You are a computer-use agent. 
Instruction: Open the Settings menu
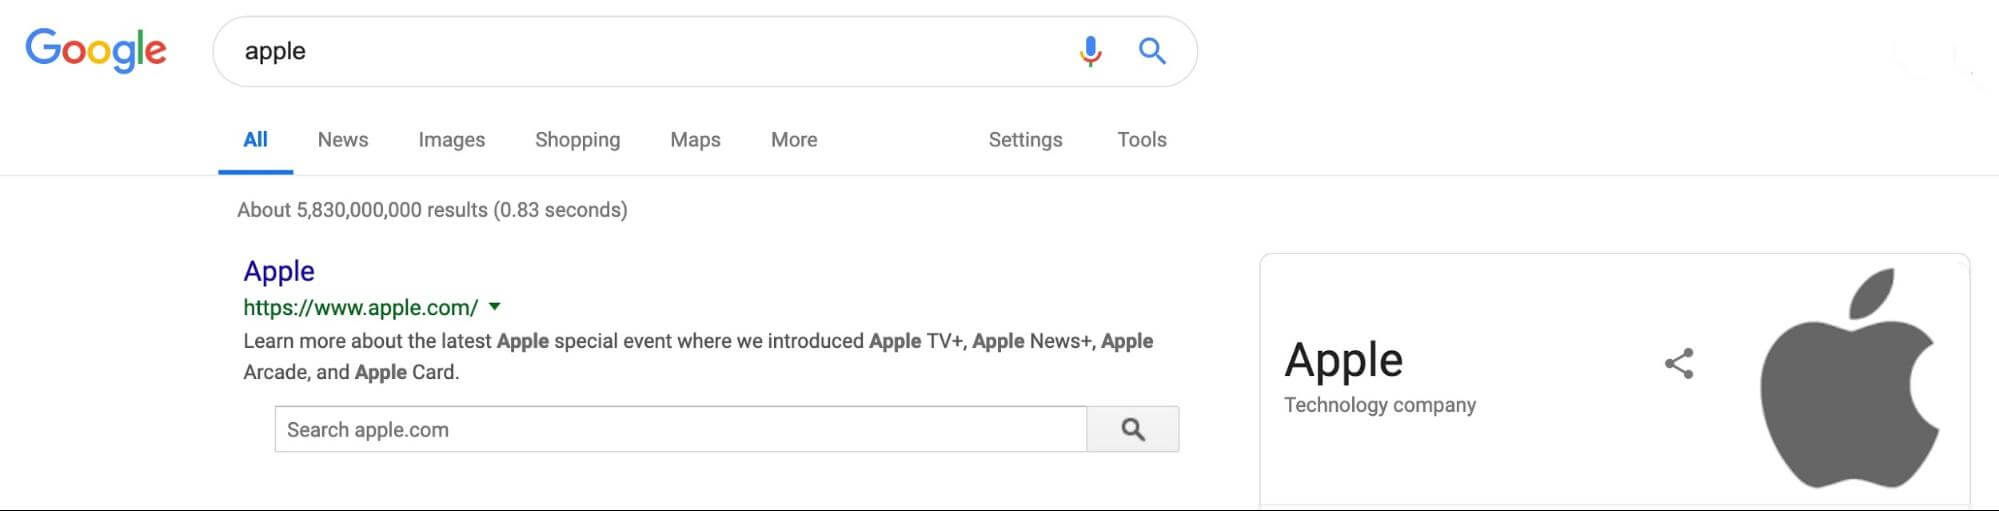1025,140
